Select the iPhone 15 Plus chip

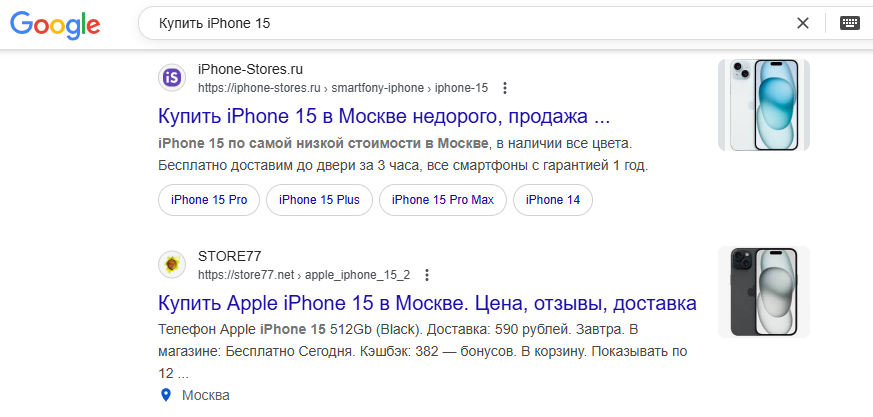tap(319, 200)
